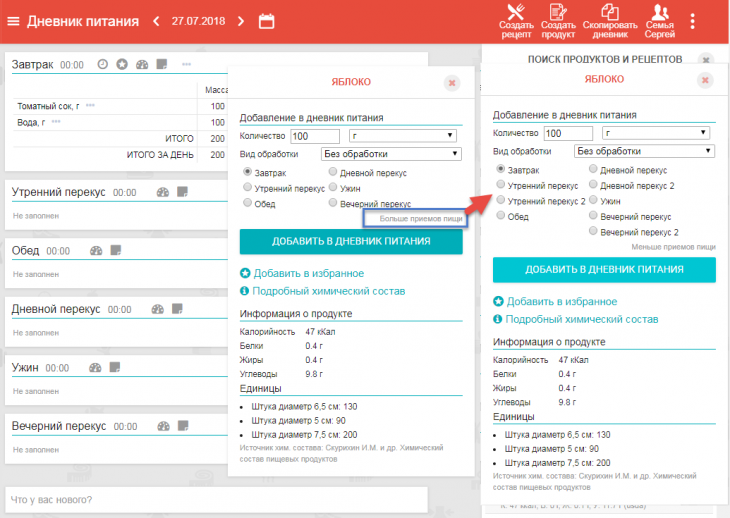730x518 pixels.
Task: Open the calendar date picker
Action: [266, 21]
